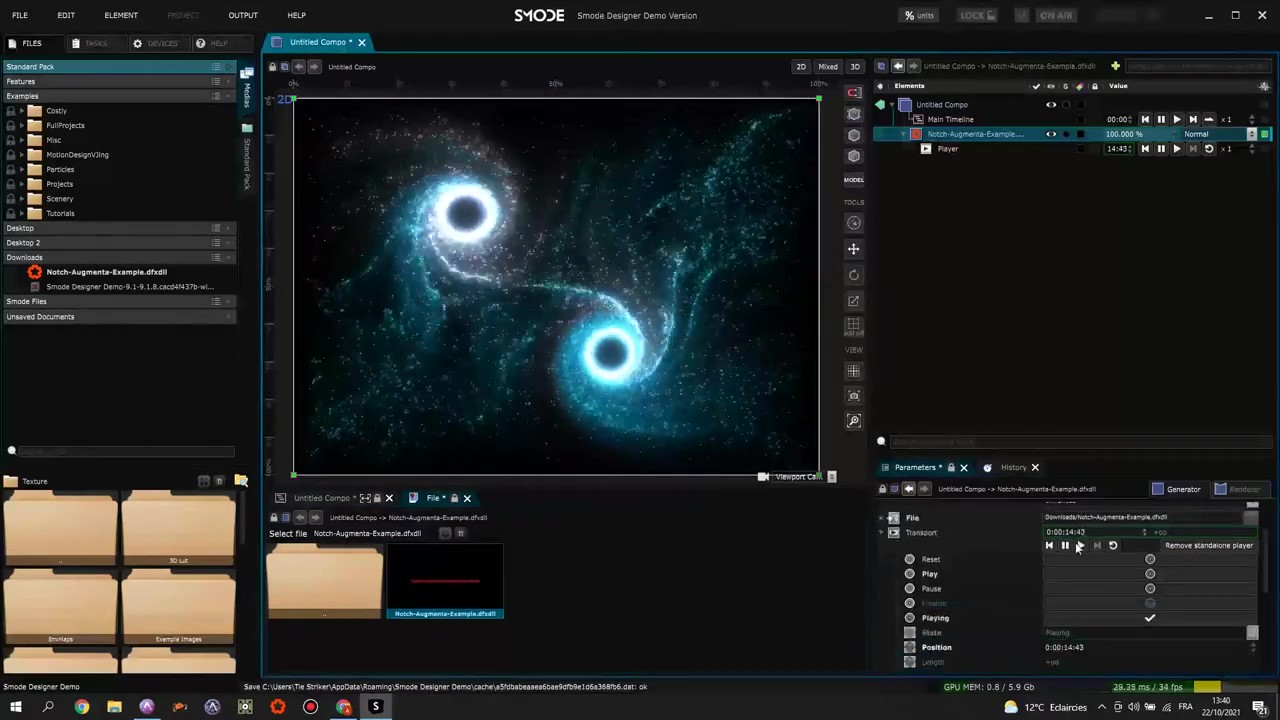Image resolution: width=1280 pixels, height=720 pixels.
Task: Select the move tool in viewport toolbar
Action: click(x=854, y=249)
